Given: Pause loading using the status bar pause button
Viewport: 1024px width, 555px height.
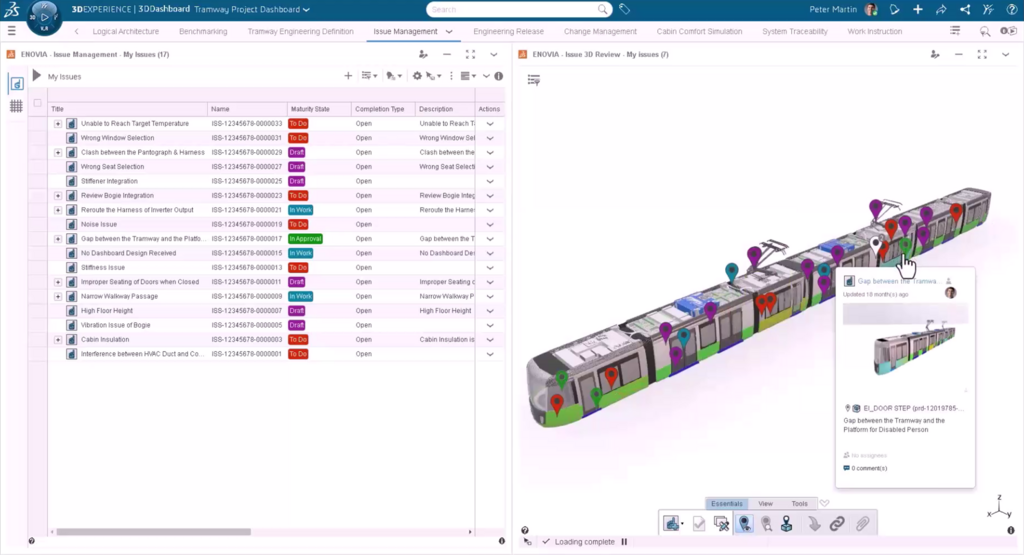Looking at the screenshot, I should tap(625, 542).
